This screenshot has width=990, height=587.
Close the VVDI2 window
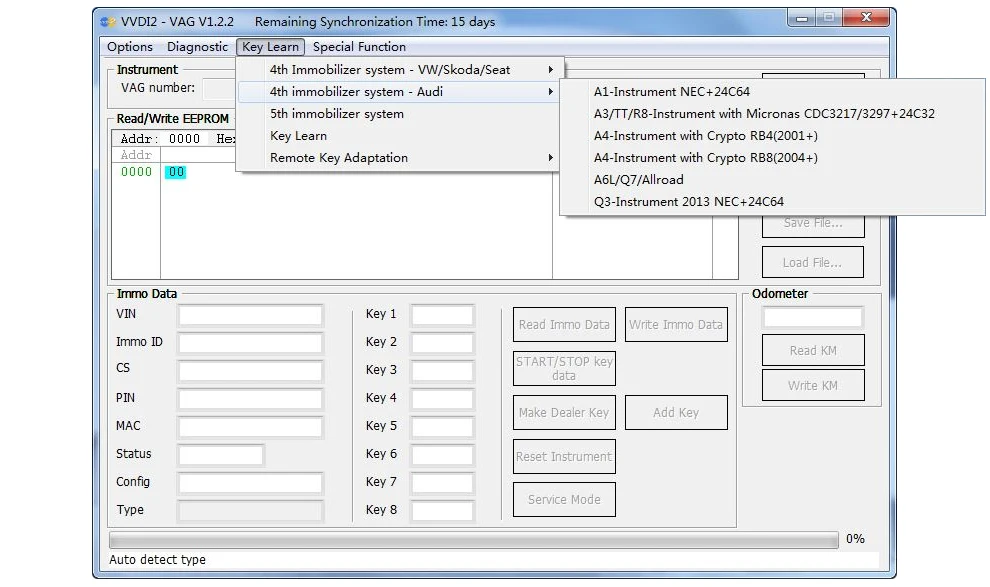[x=866, y=18]
